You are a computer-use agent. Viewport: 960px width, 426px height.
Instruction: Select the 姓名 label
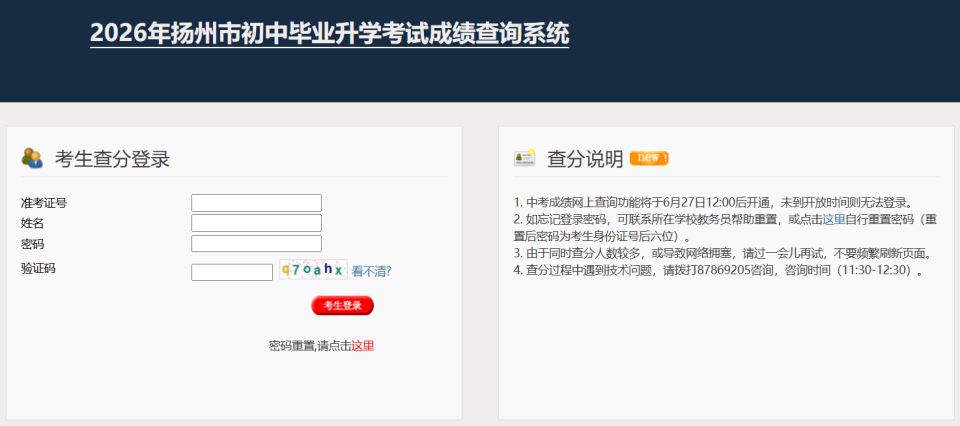pyautogui.click(x=32, y=224)
